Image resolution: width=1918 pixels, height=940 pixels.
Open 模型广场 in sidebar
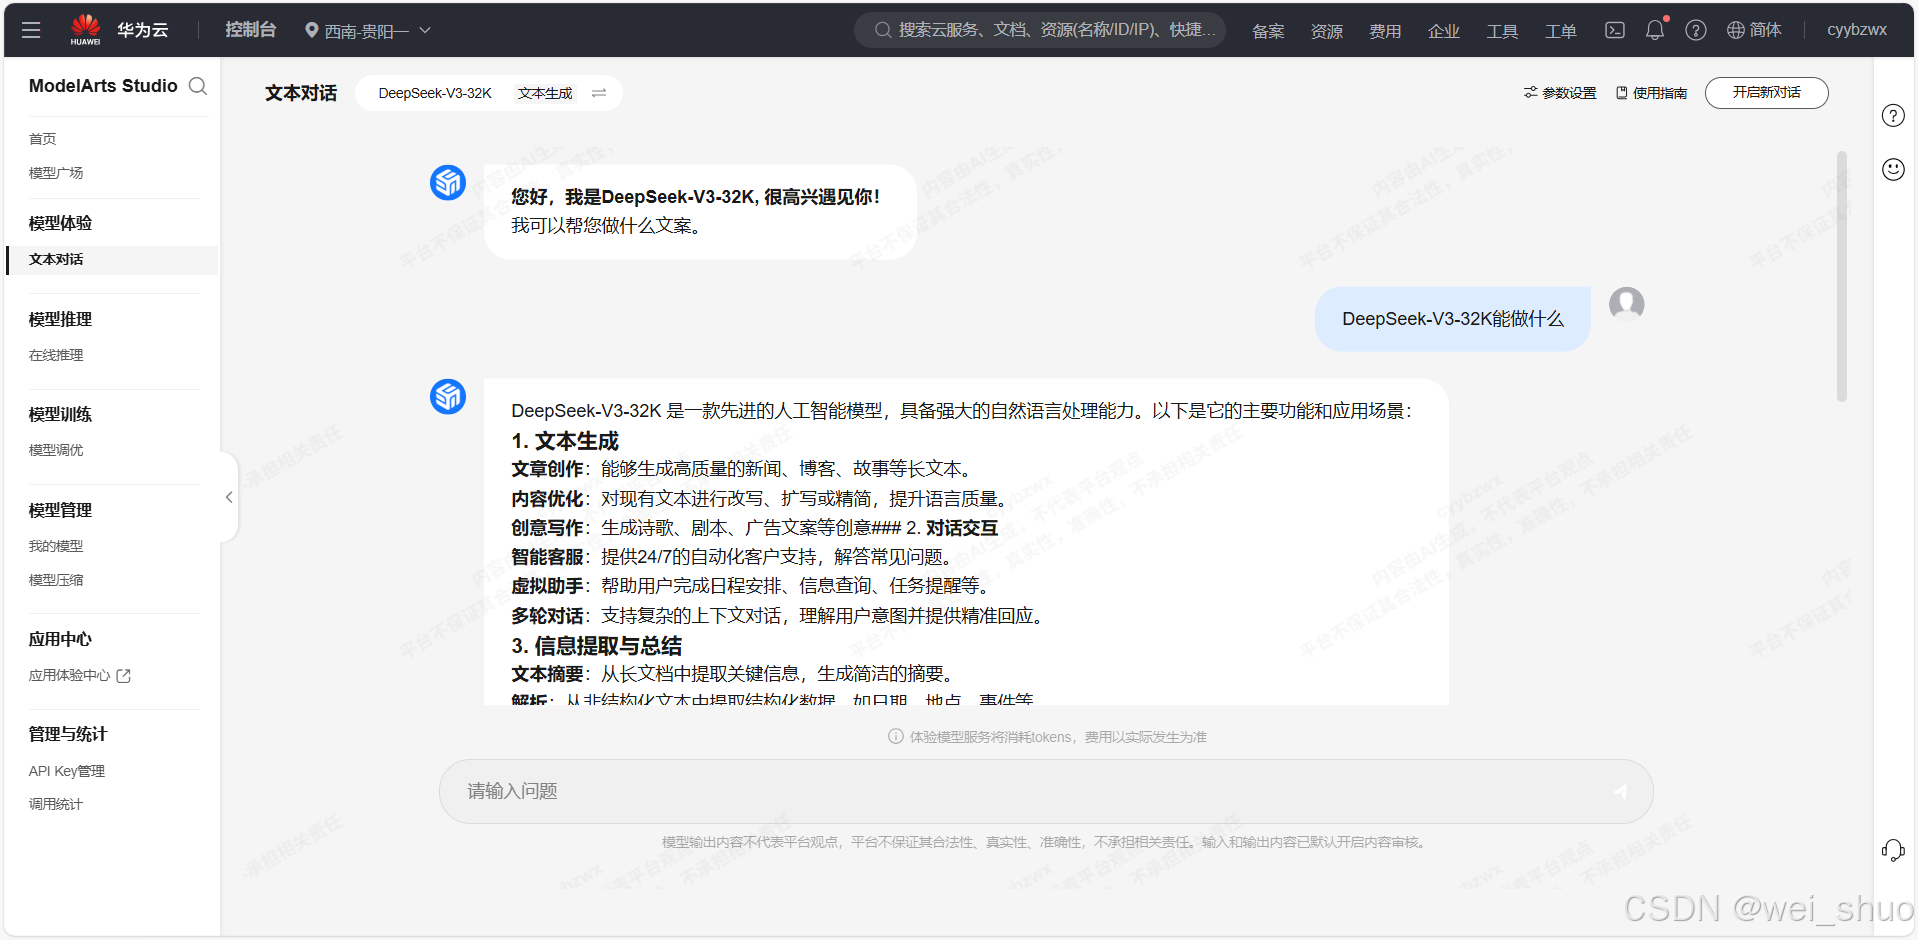[56, 173]
